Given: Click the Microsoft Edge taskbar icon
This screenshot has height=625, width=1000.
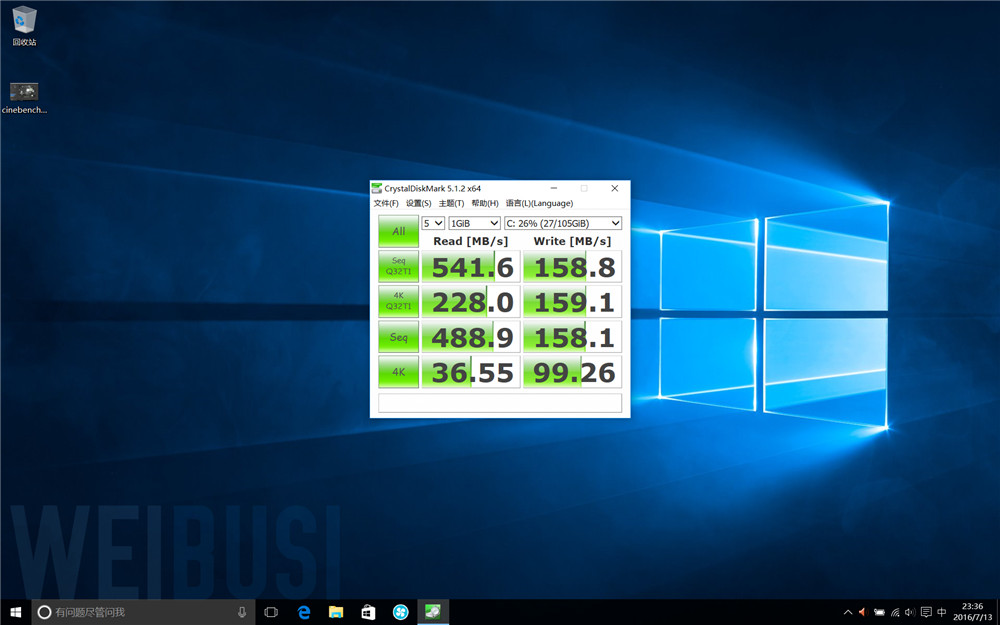Looking at the screenshot, I should coord(304,612).
